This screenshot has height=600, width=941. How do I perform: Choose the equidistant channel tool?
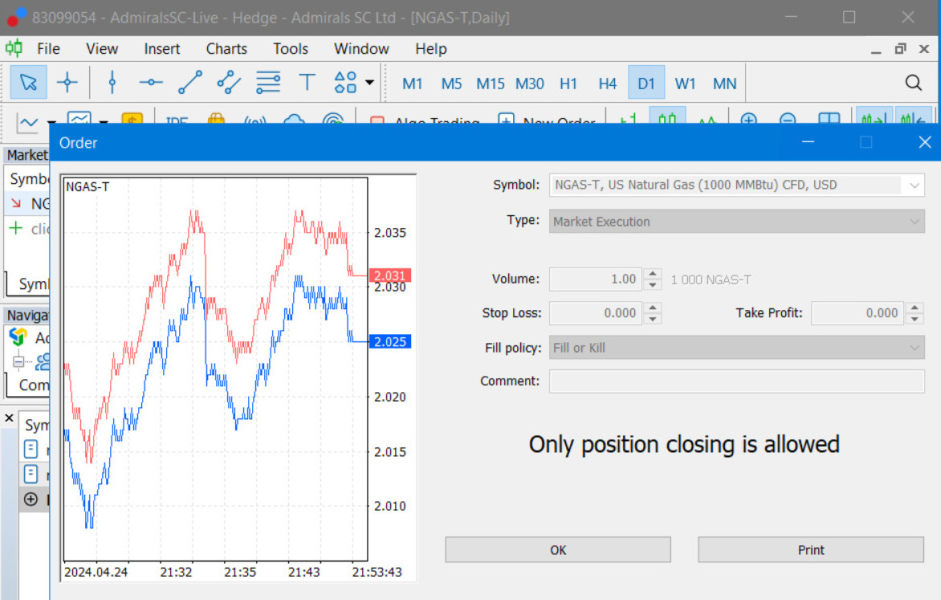pos(229,83)
